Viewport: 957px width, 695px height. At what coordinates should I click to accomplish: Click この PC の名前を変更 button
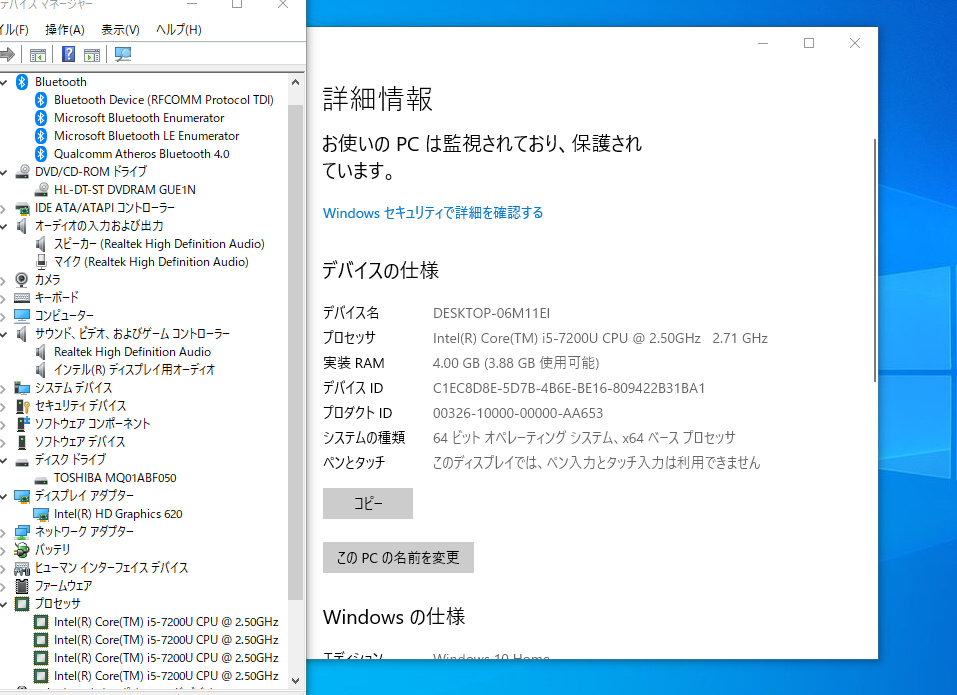point(398,557)
